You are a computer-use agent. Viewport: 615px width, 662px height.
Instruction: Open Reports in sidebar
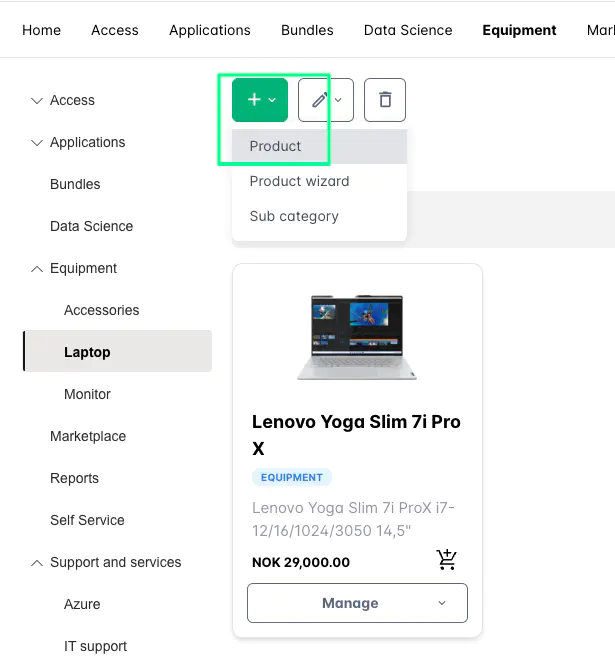(74, 478)
